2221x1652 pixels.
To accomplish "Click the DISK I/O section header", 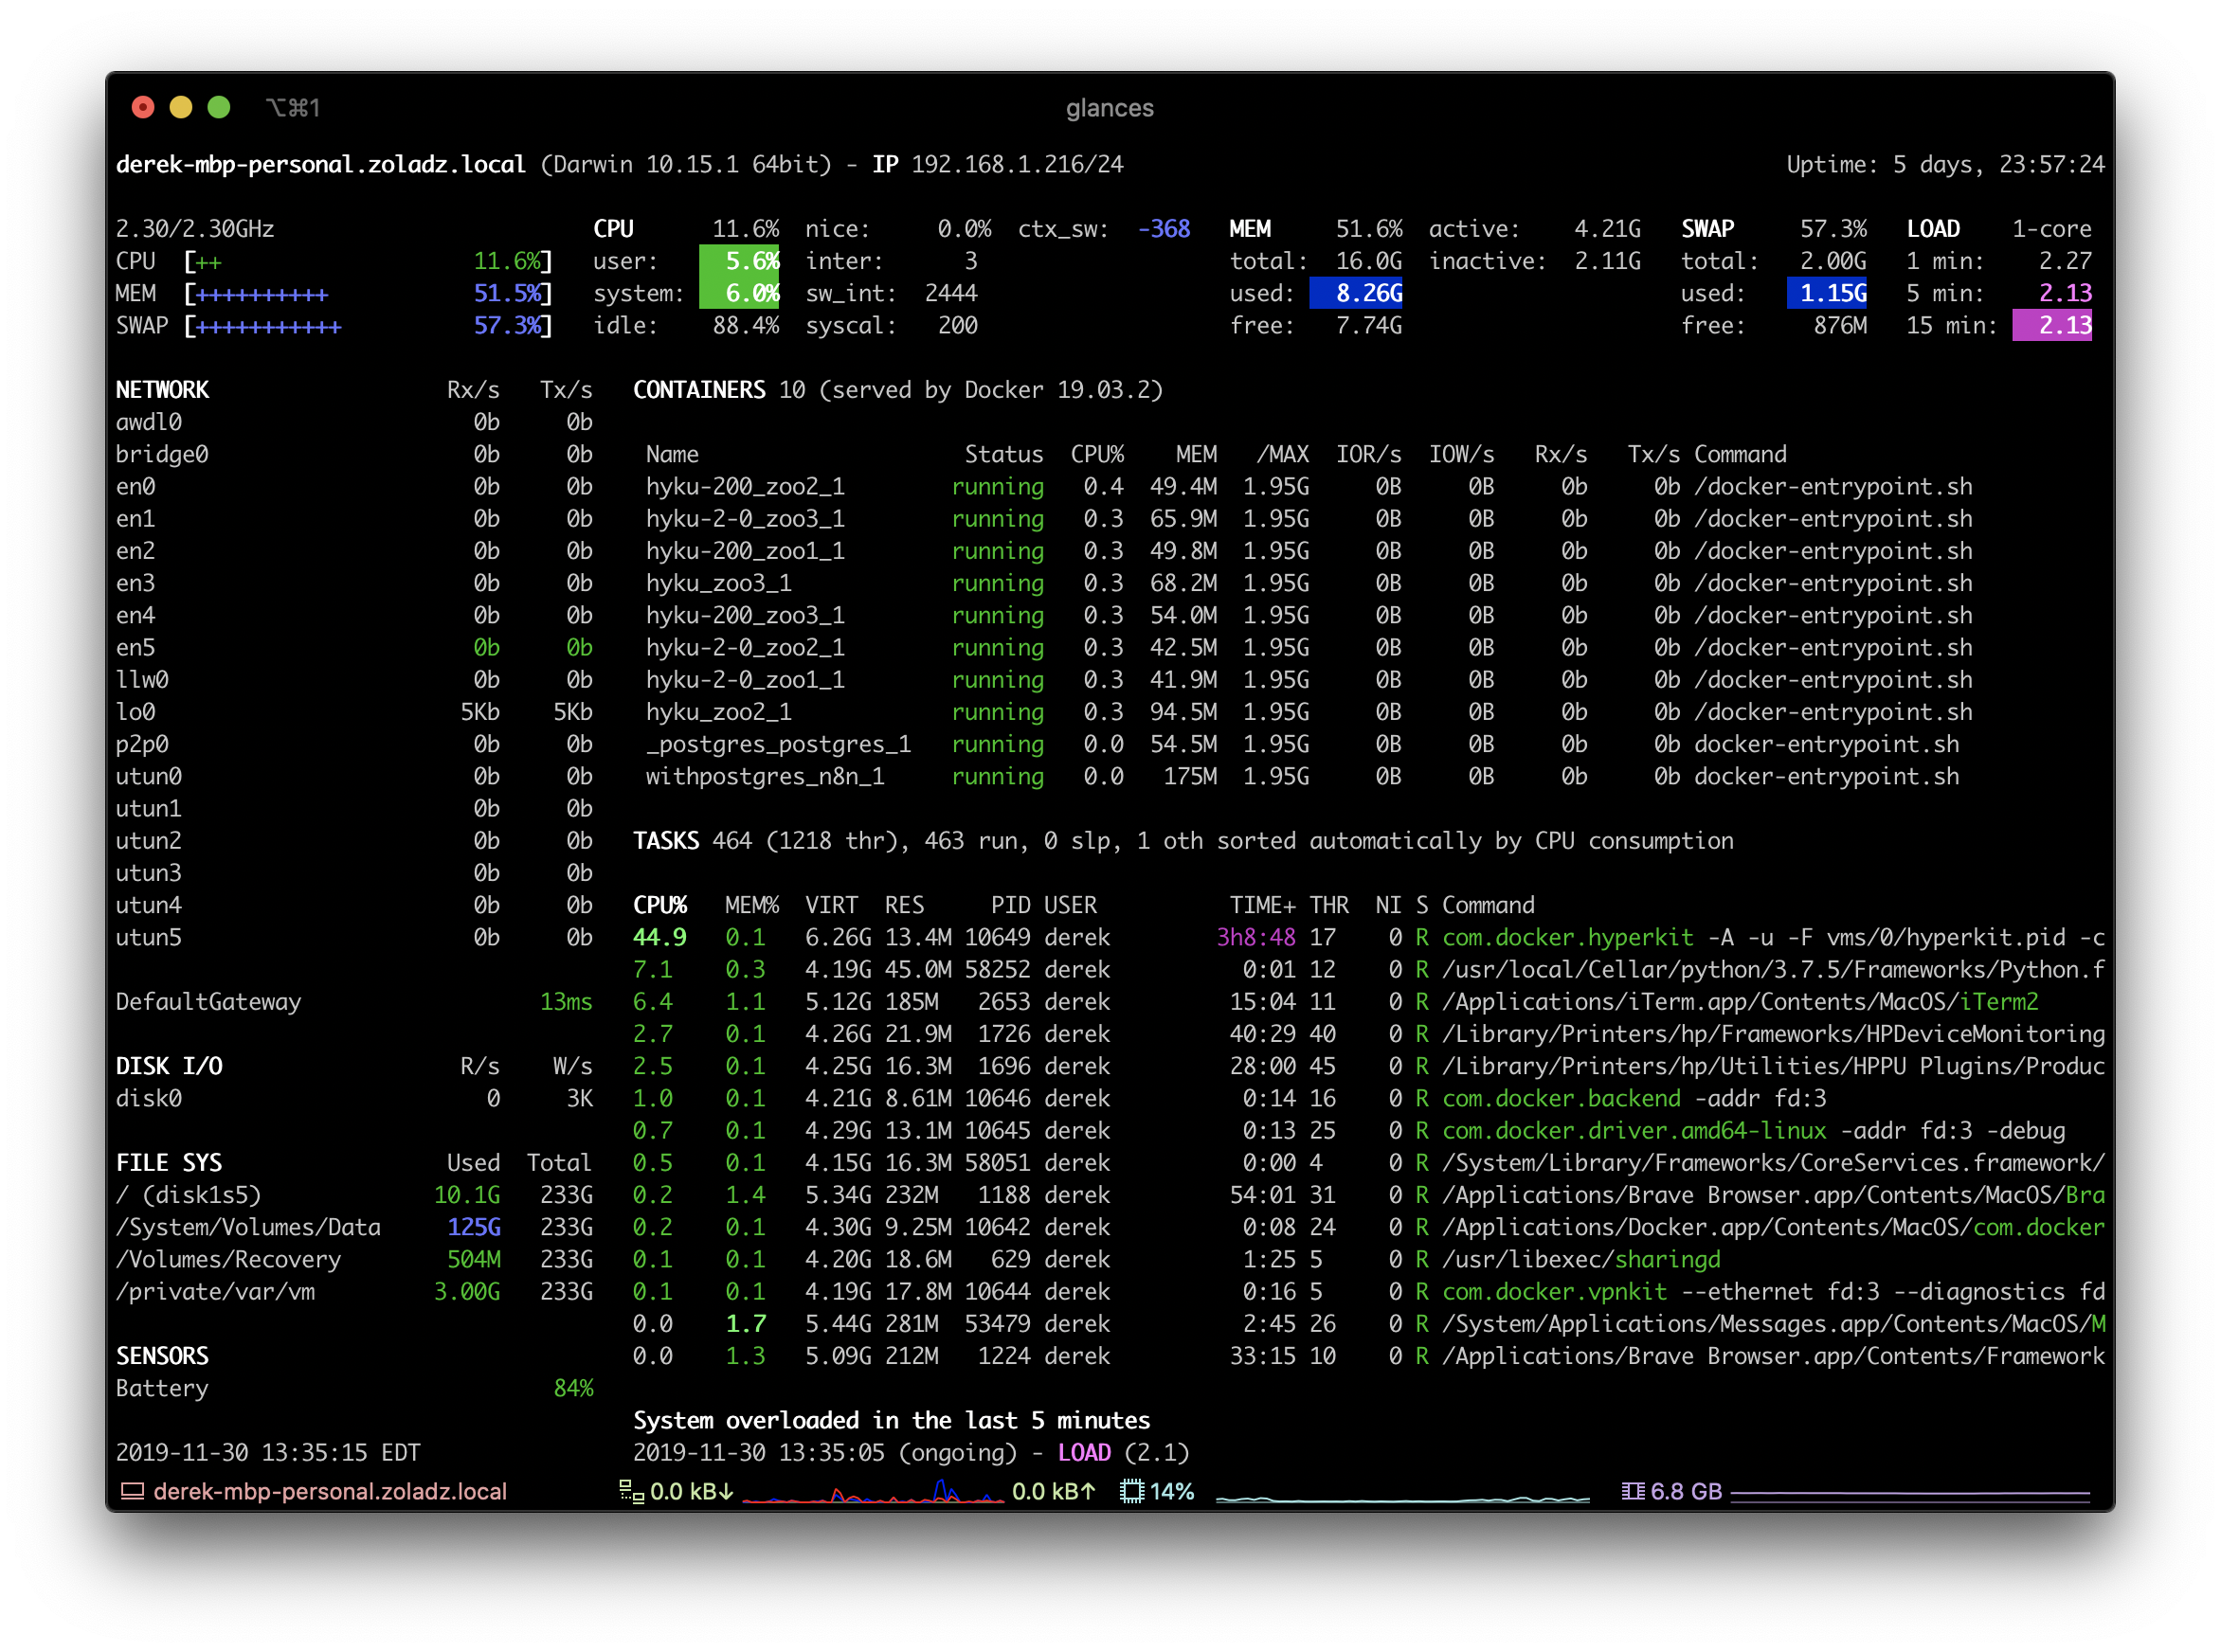I will [x=169, y=1066].
